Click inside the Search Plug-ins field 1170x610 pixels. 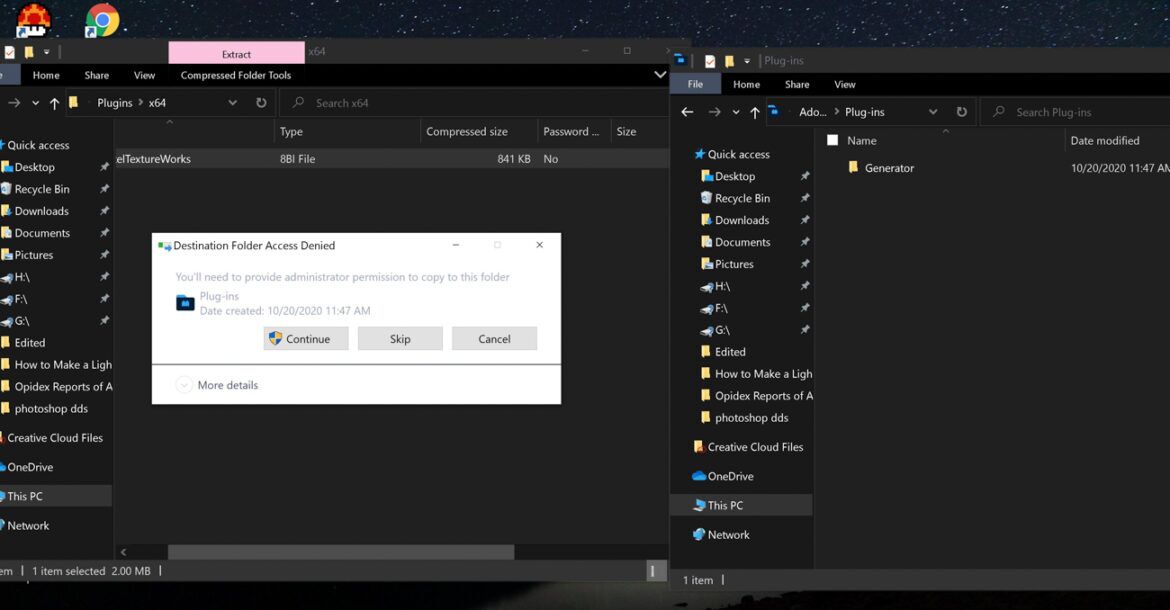(x=1072, y=111)
